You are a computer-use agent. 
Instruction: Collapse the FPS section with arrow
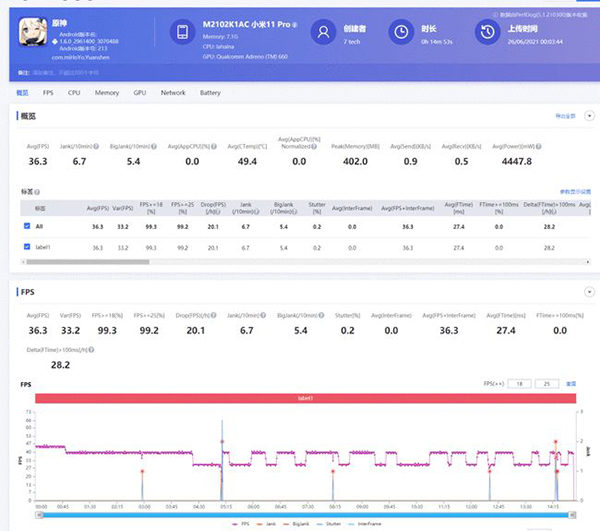pyautogui.click(x=589, y=293)
